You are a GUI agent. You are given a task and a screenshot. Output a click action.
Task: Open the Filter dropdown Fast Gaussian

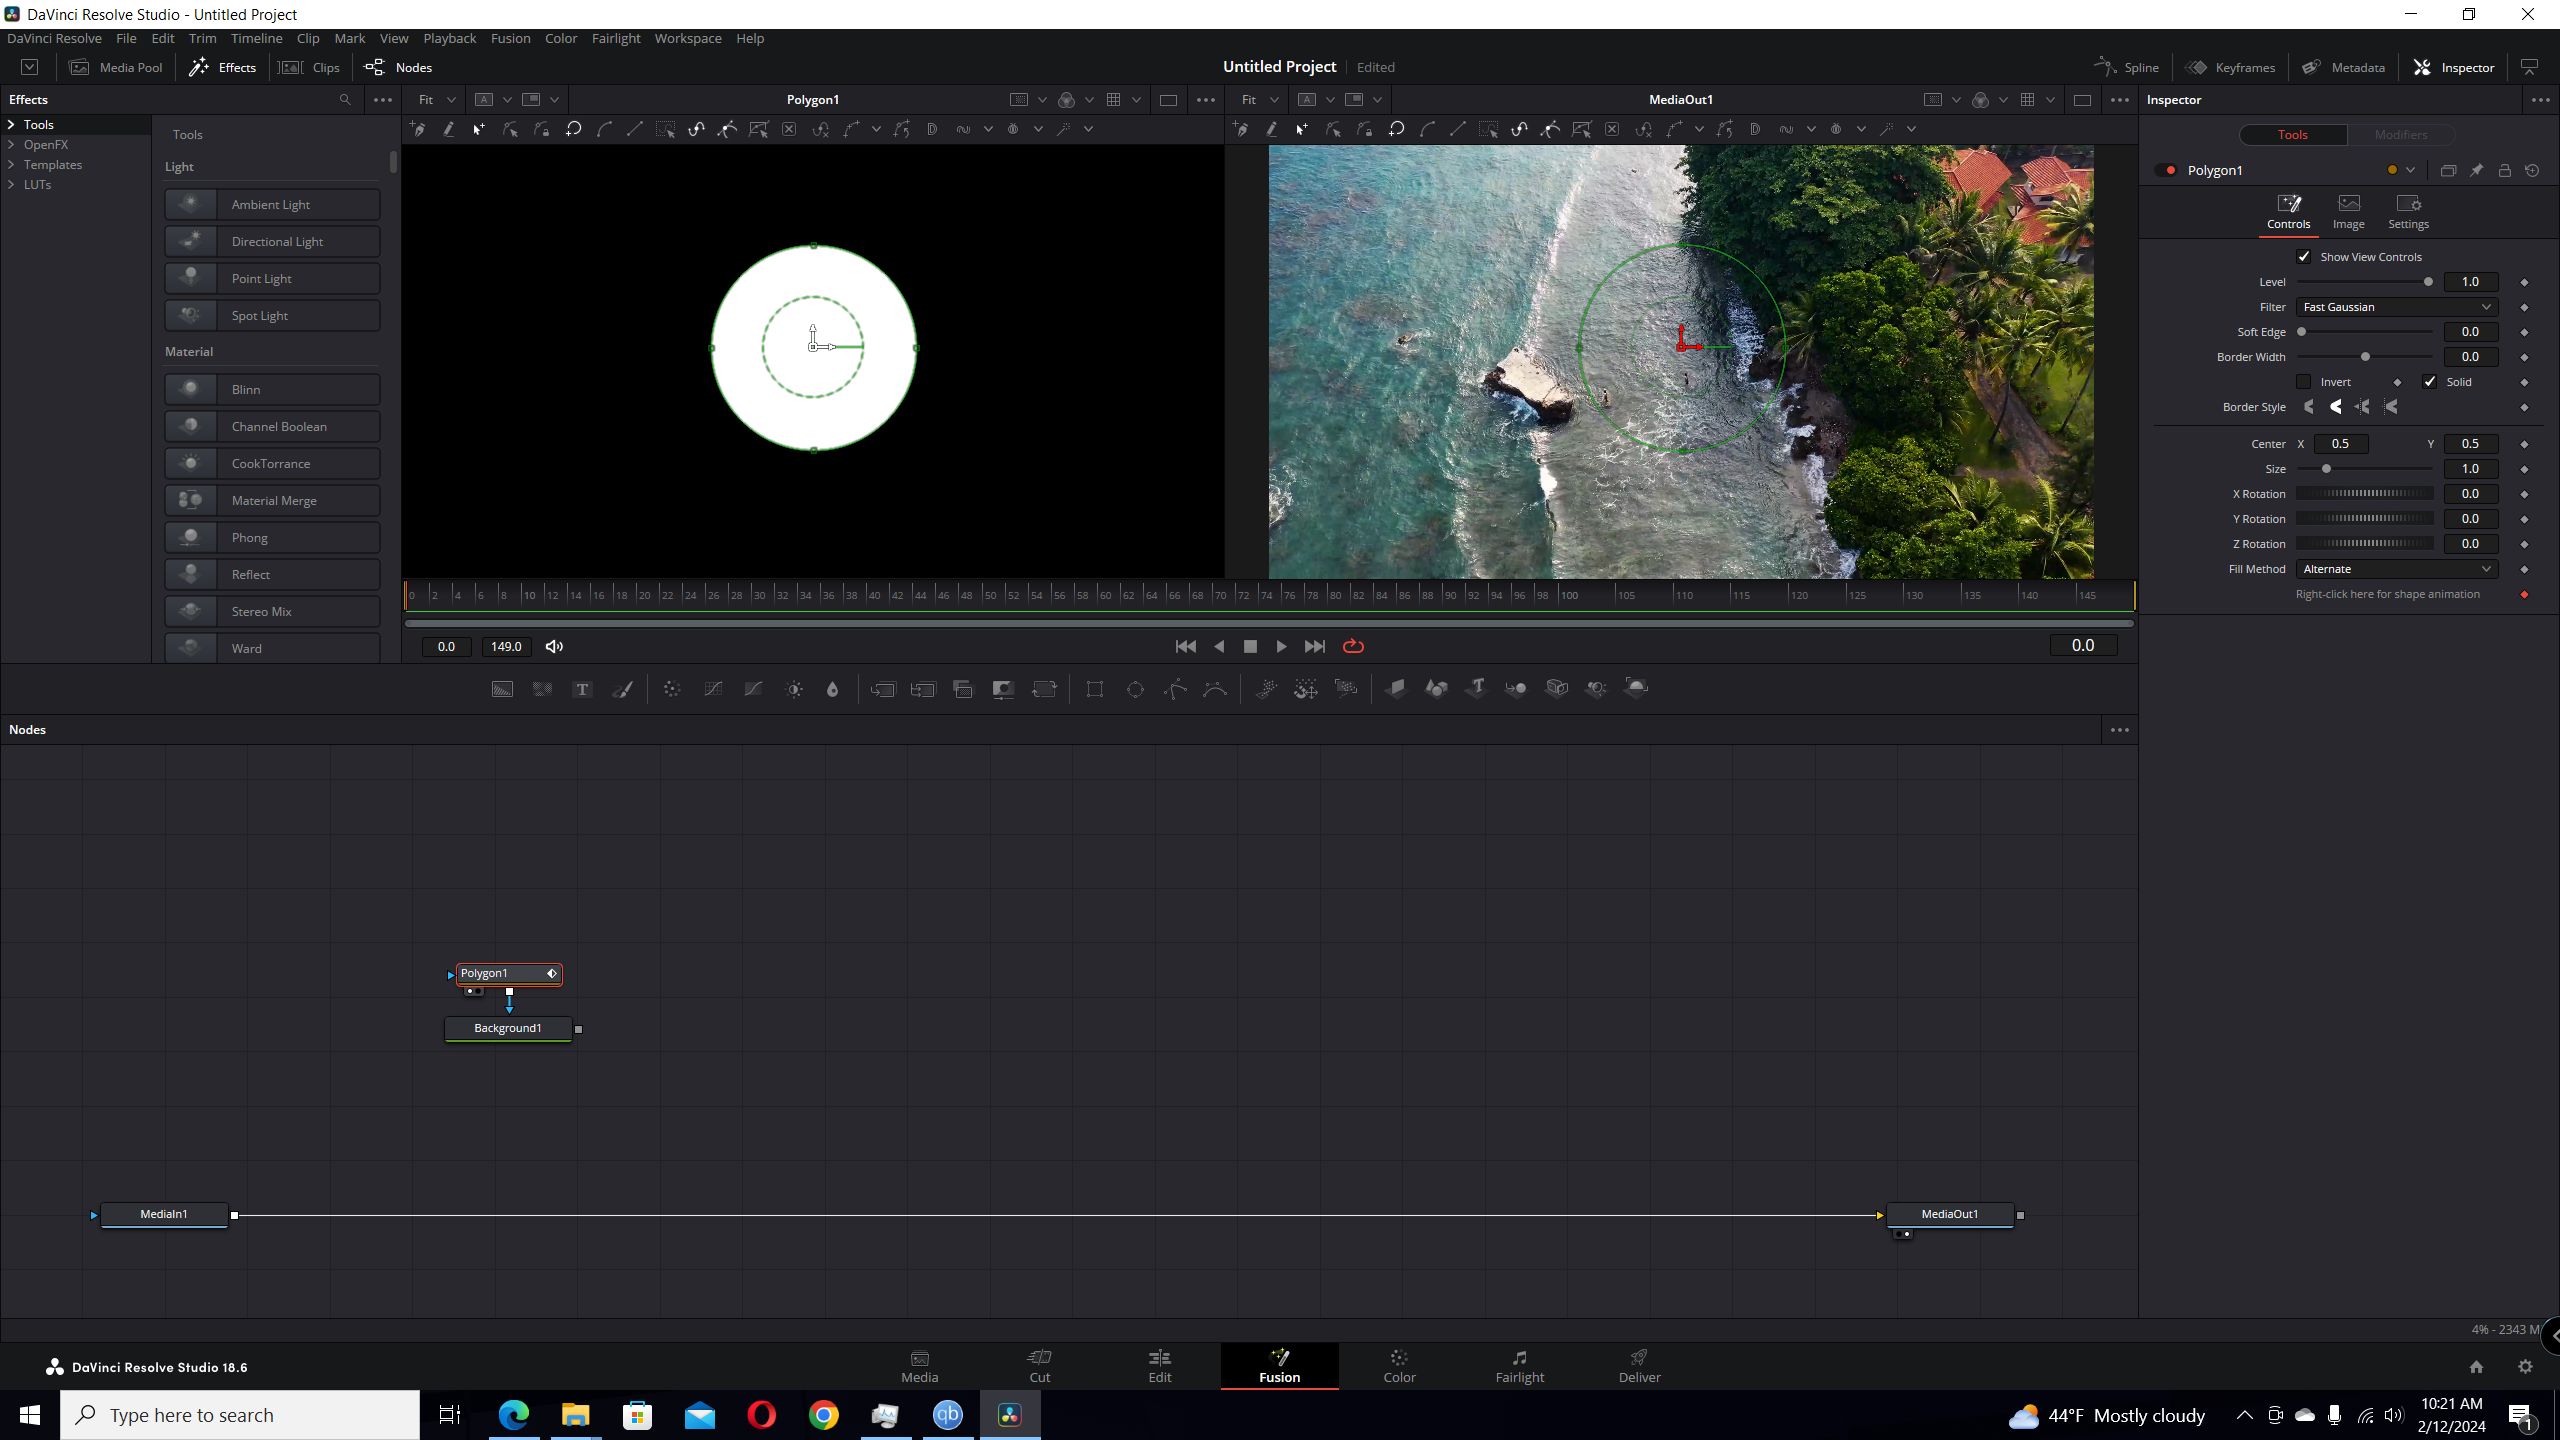2396,307
